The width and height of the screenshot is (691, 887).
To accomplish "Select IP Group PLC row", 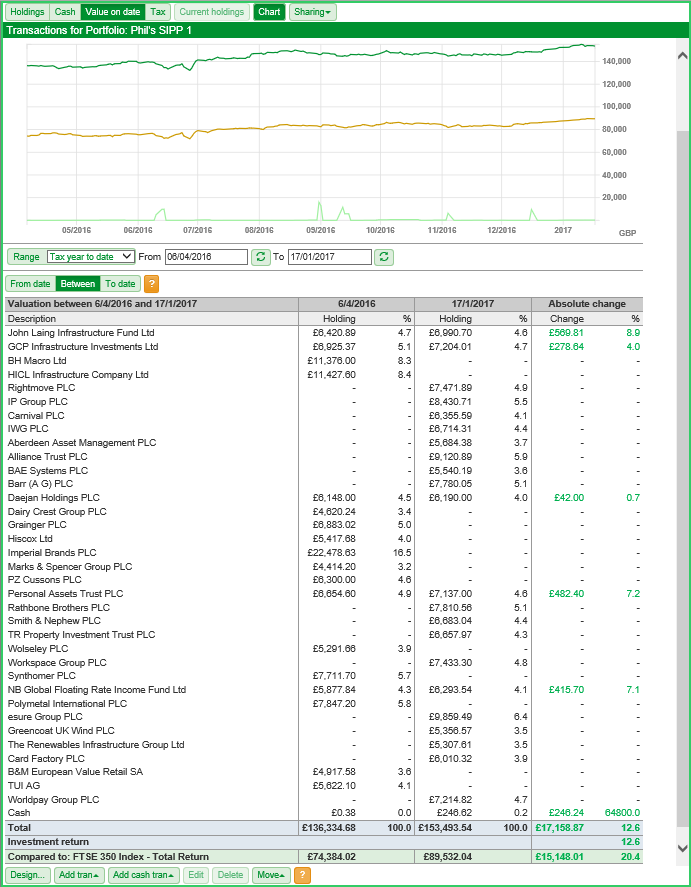I will click(x=324, y=402).
